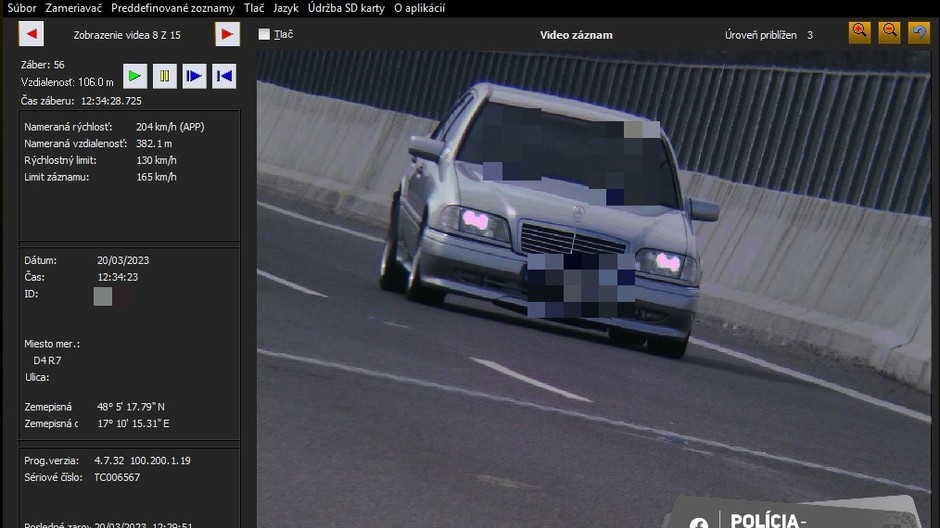Expand the Jazyk language menu

point(286,8)
